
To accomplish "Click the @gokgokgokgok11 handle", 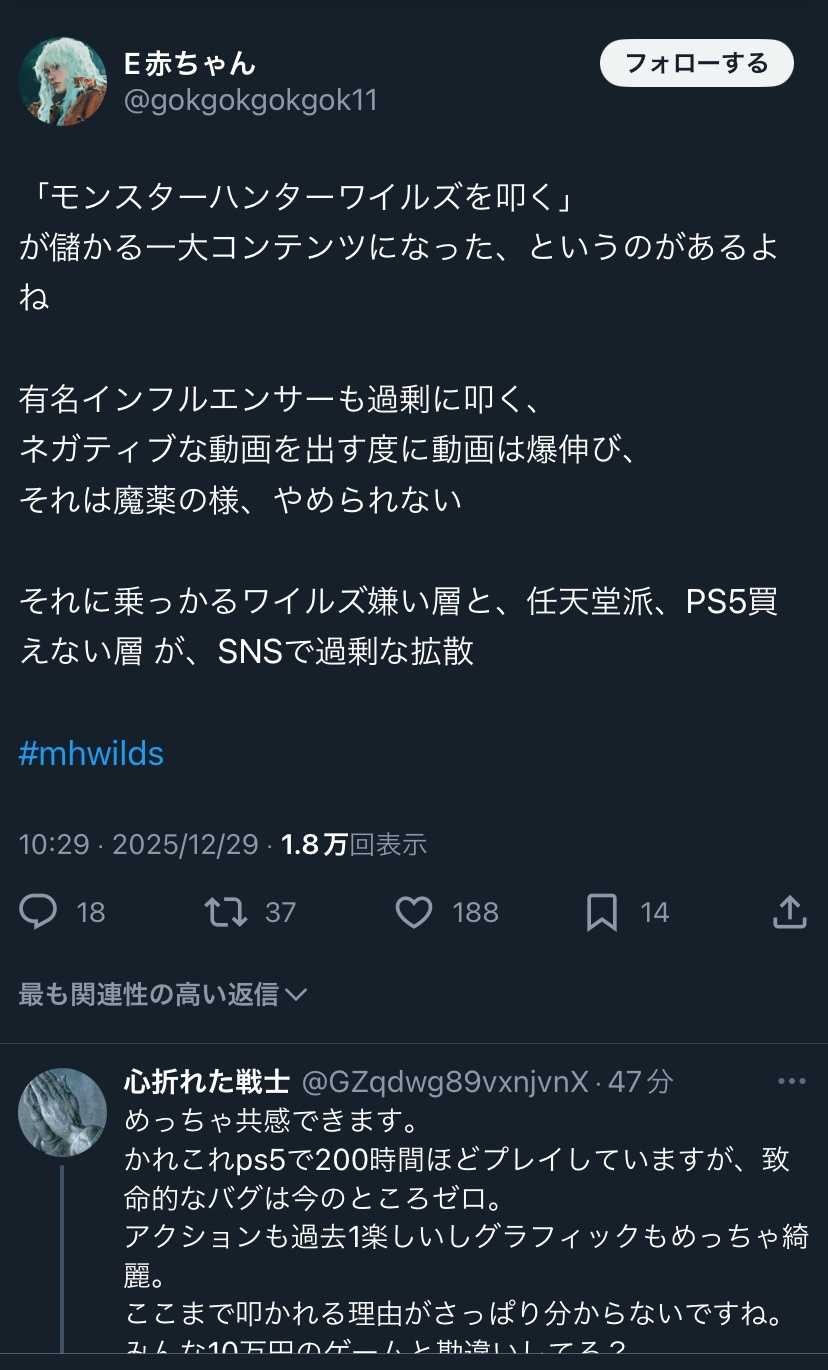I will coord(250,101).
